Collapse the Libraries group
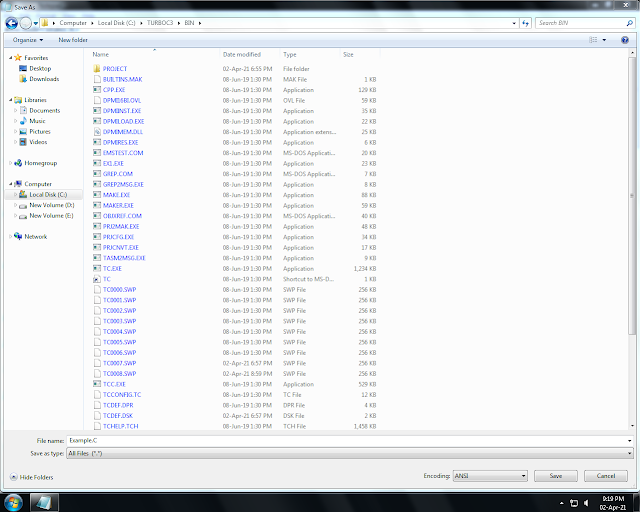The height and width of the screenshot is (512, 640). tap(11, 100)
